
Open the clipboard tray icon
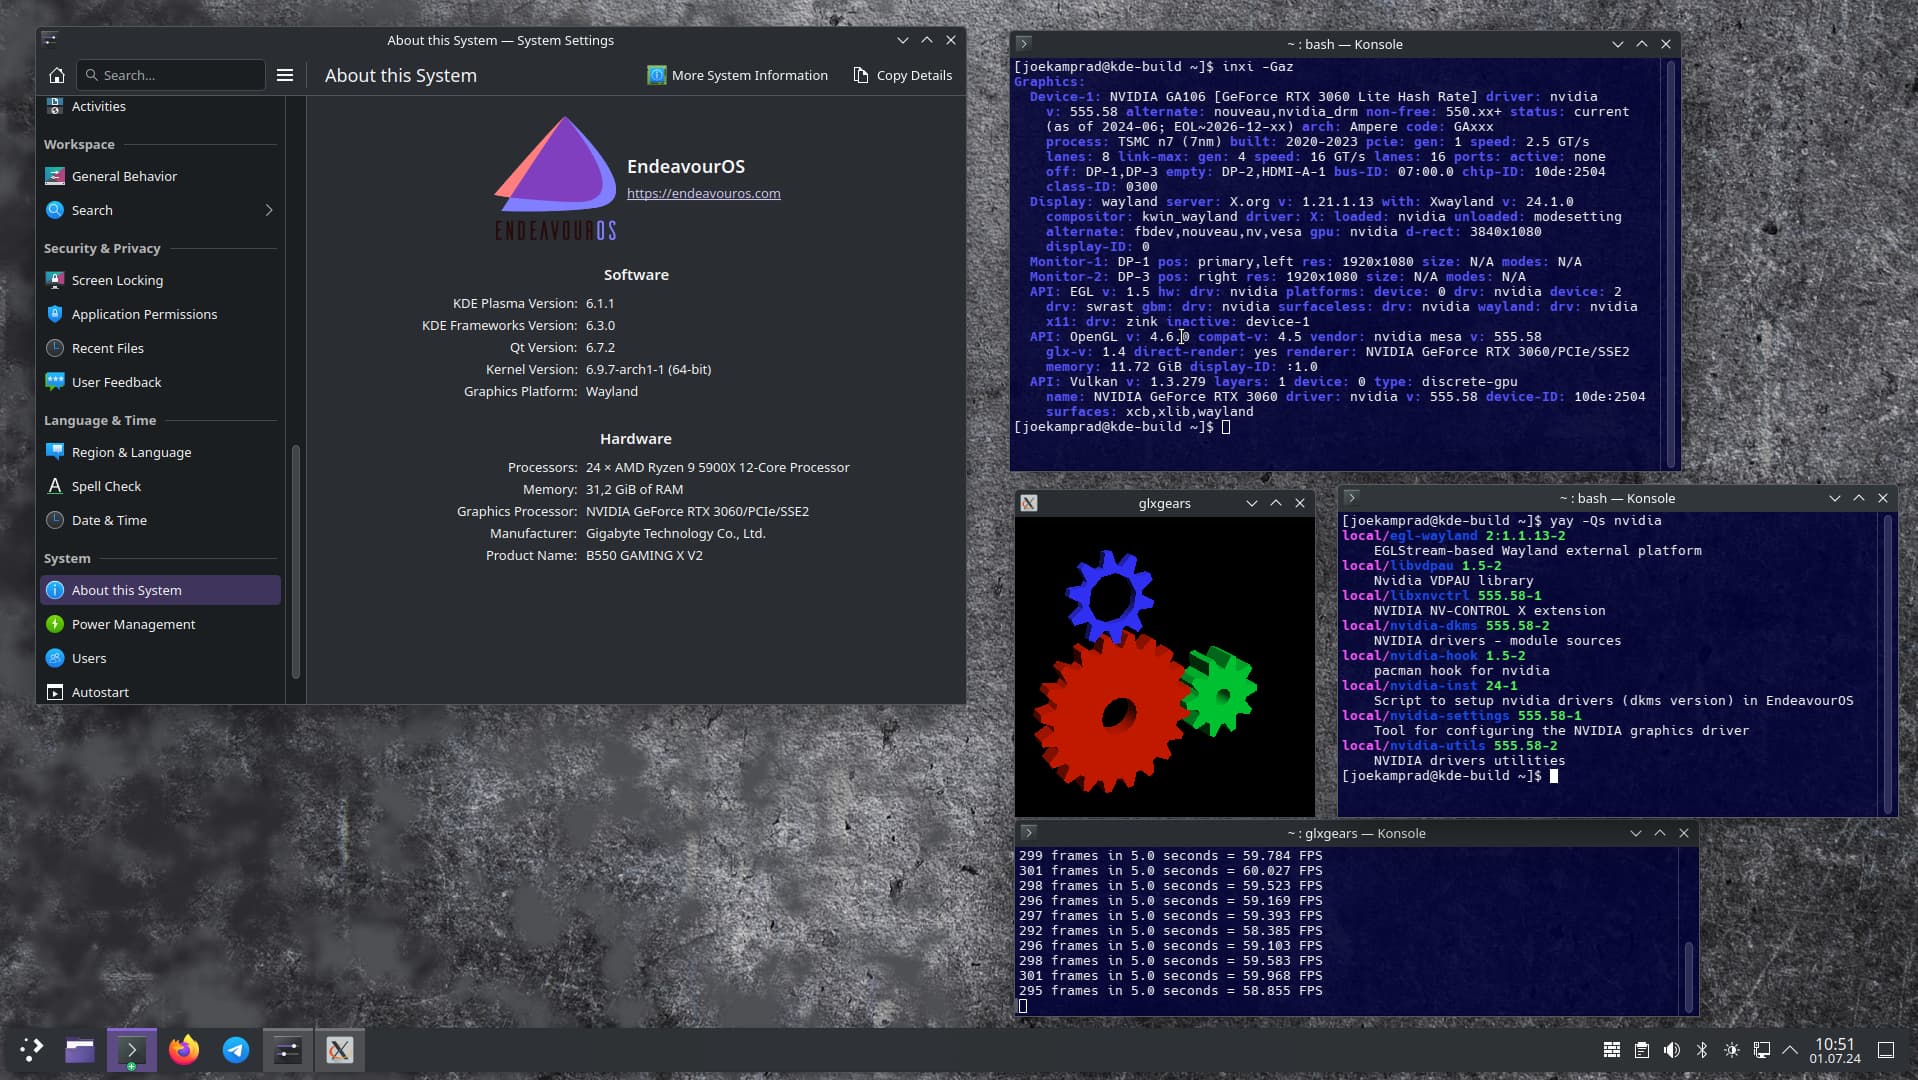(1642, 1050)
